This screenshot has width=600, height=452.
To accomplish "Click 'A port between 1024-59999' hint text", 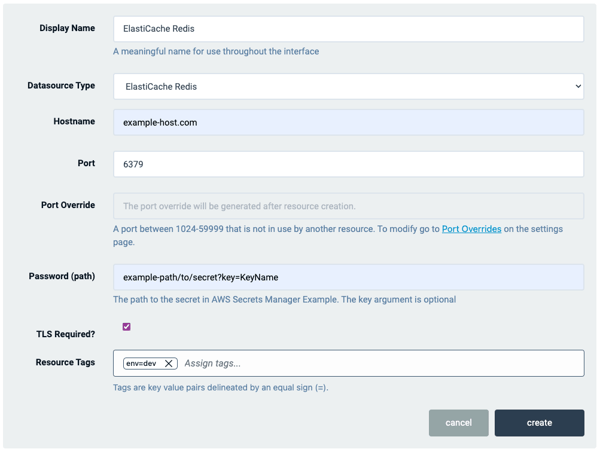I will tap(338, 235).
